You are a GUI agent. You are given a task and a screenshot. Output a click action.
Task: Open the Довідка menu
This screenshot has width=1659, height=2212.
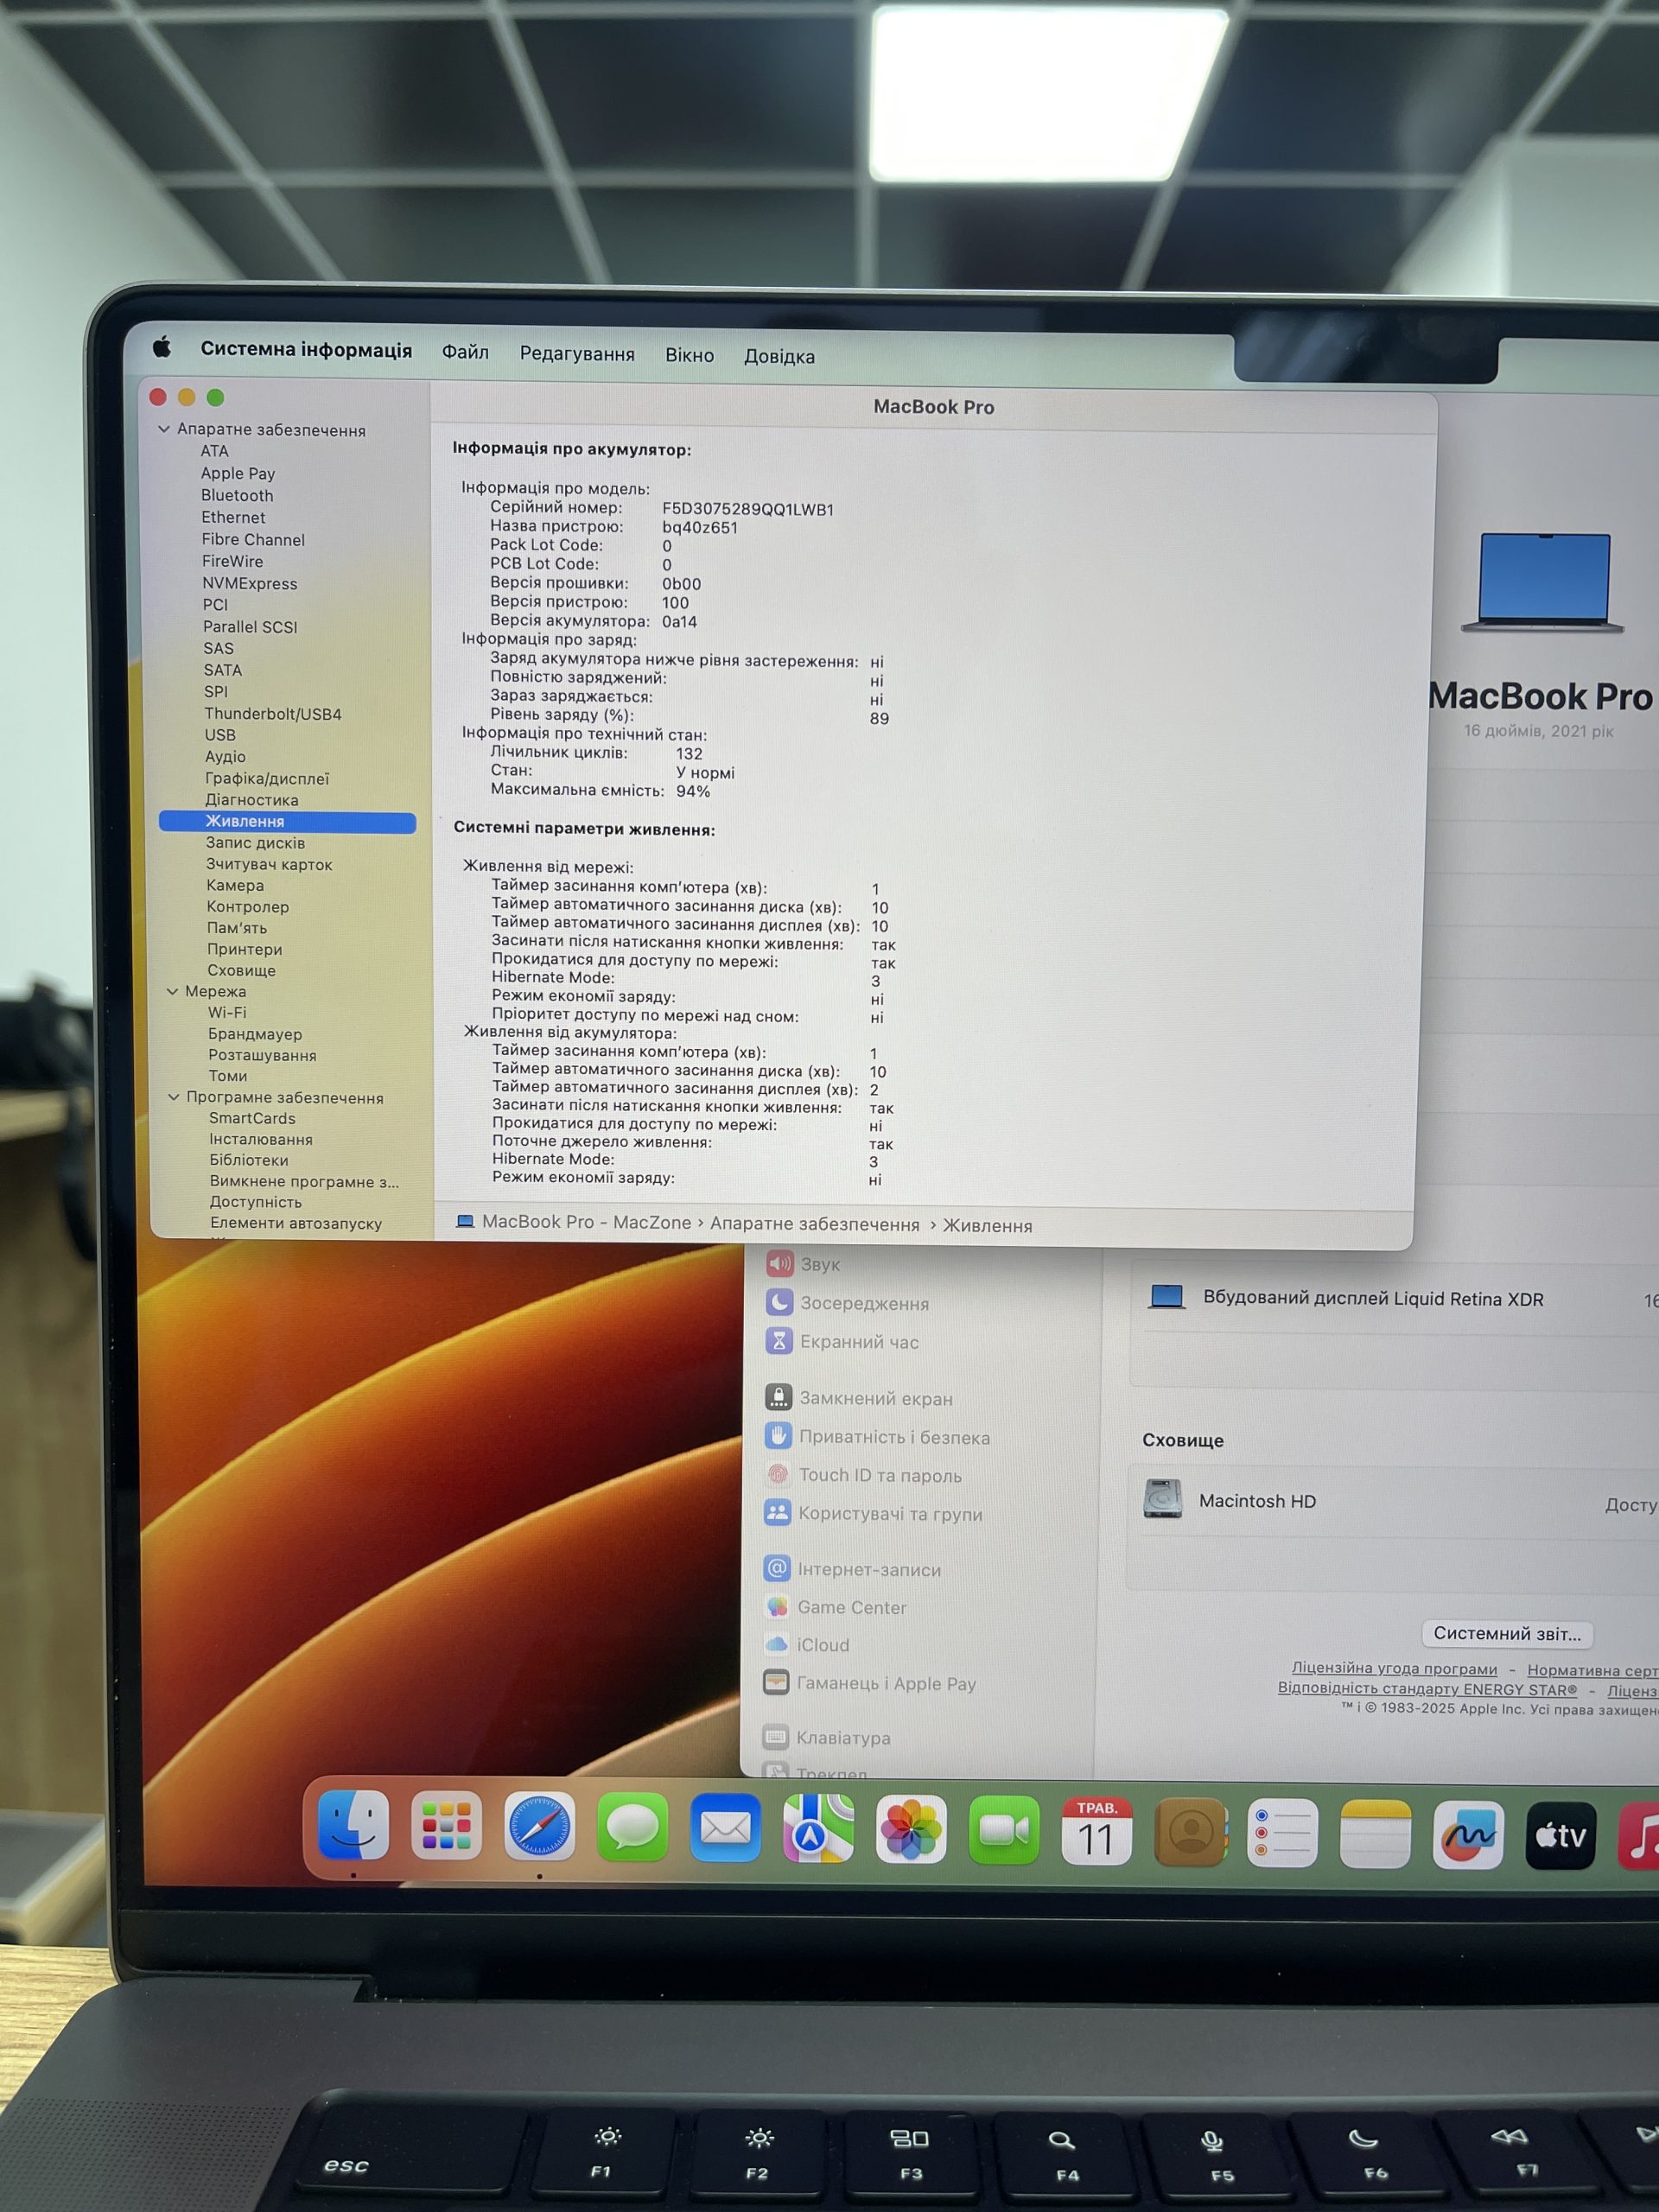tap(779, 357)
